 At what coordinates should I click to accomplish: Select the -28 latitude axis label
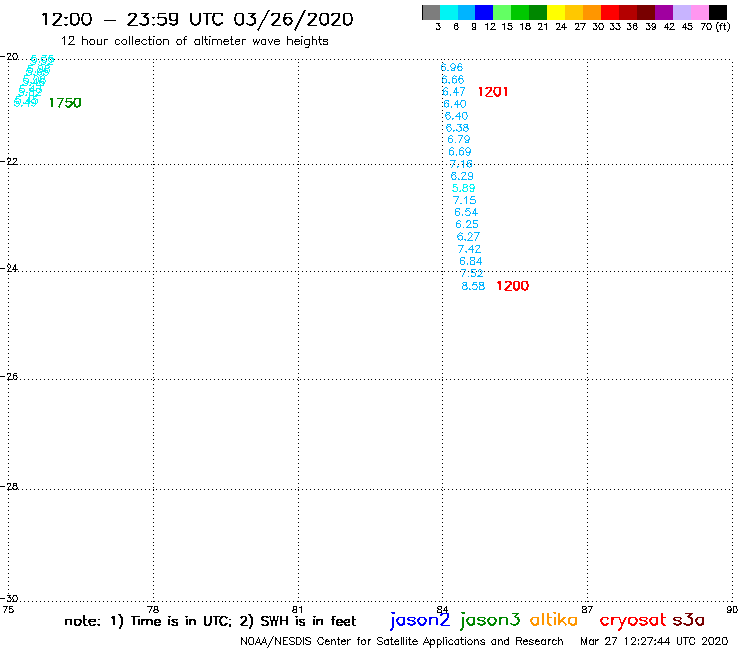pyautogui.click(x=8, y=486)
